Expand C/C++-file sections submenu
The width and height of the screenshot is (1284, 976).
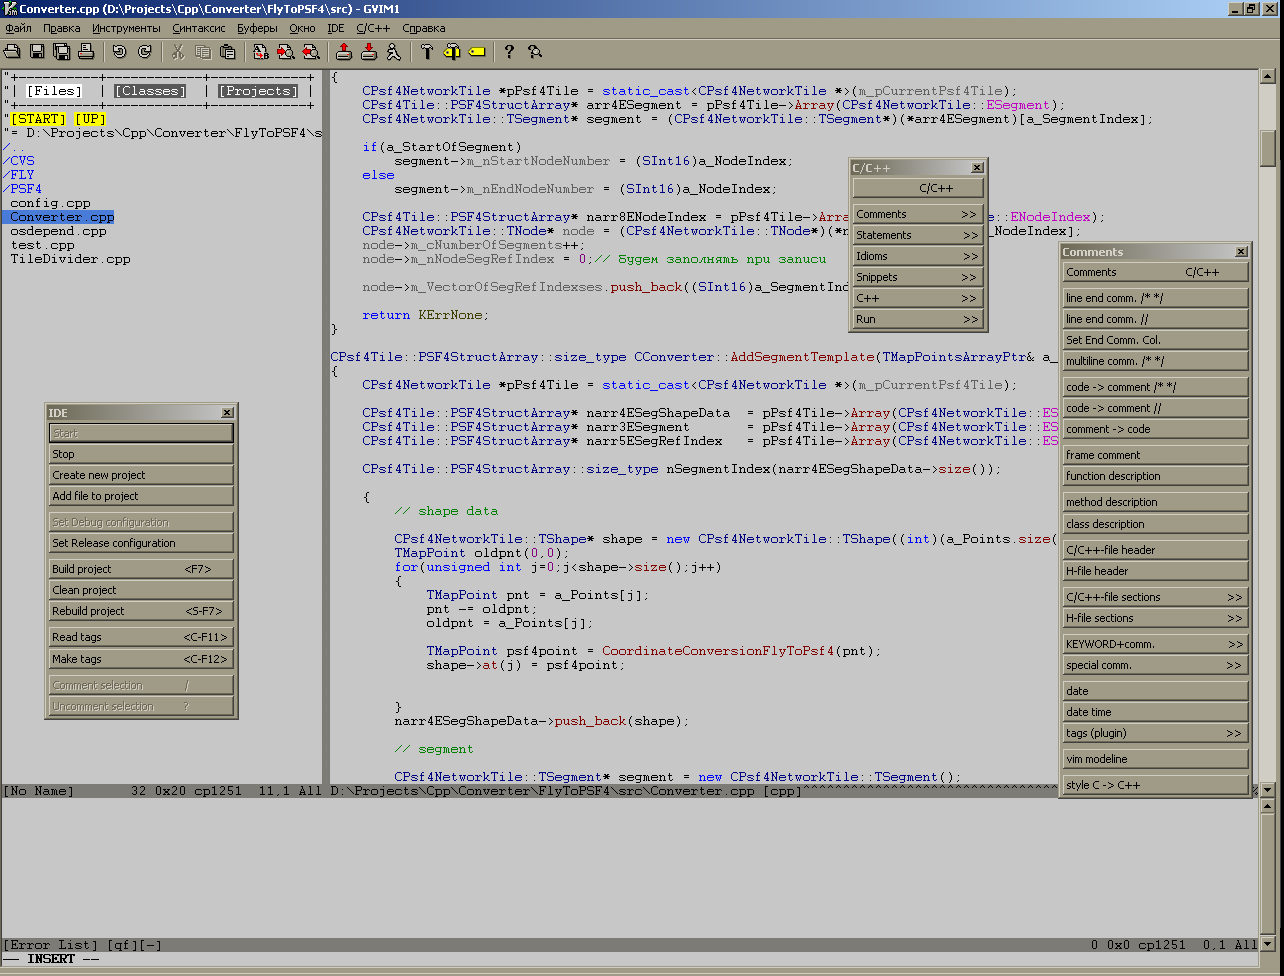[x=1155, y=597]
